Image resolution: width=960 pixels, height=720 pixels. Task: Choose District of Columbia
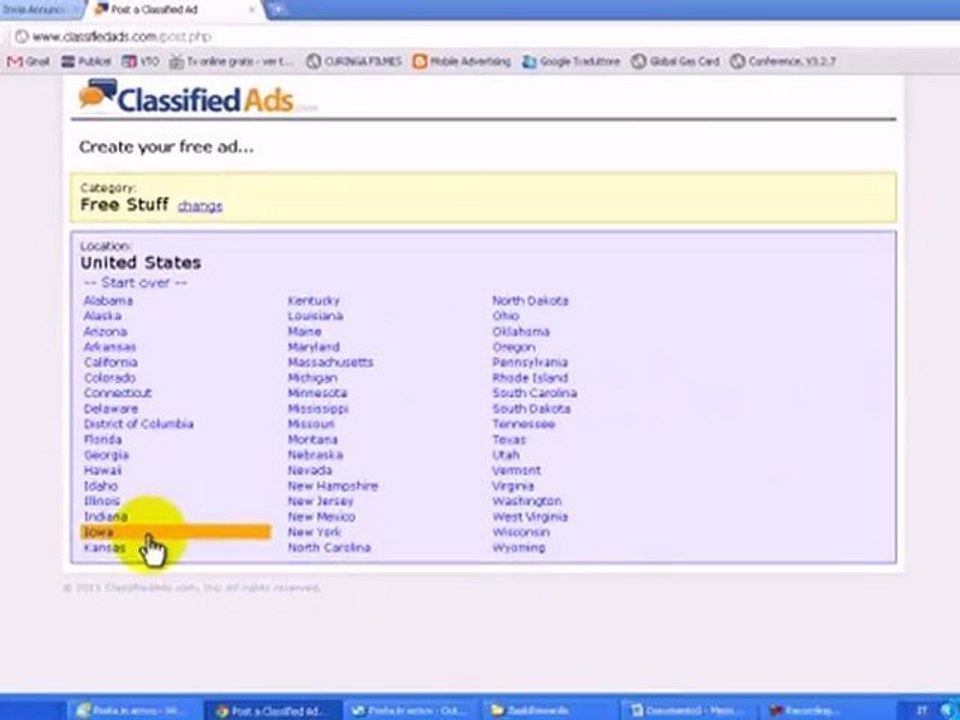[x=138, y=424]
